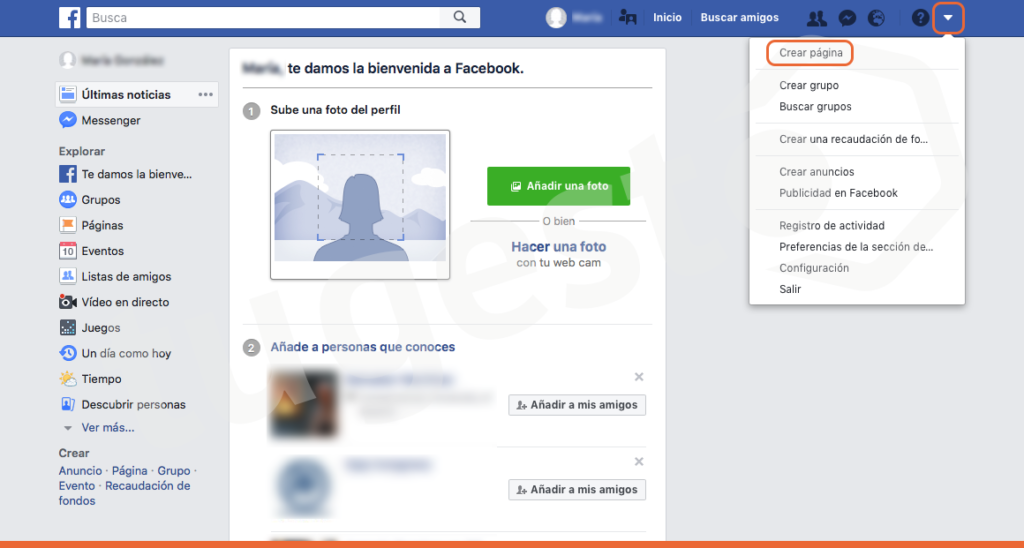This screenshot has width=1024, height=548.
Task: Open first suggested friend's photo
Action: click(303, 404)
